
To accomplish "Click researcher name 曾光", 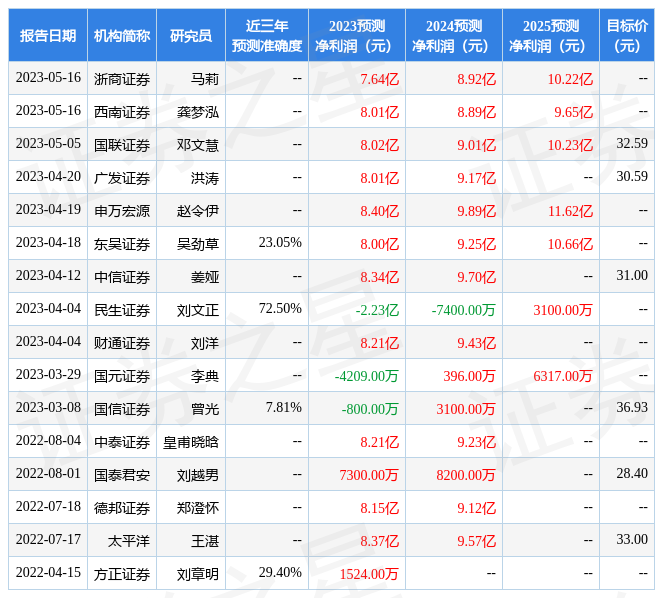I will (205, 409).
